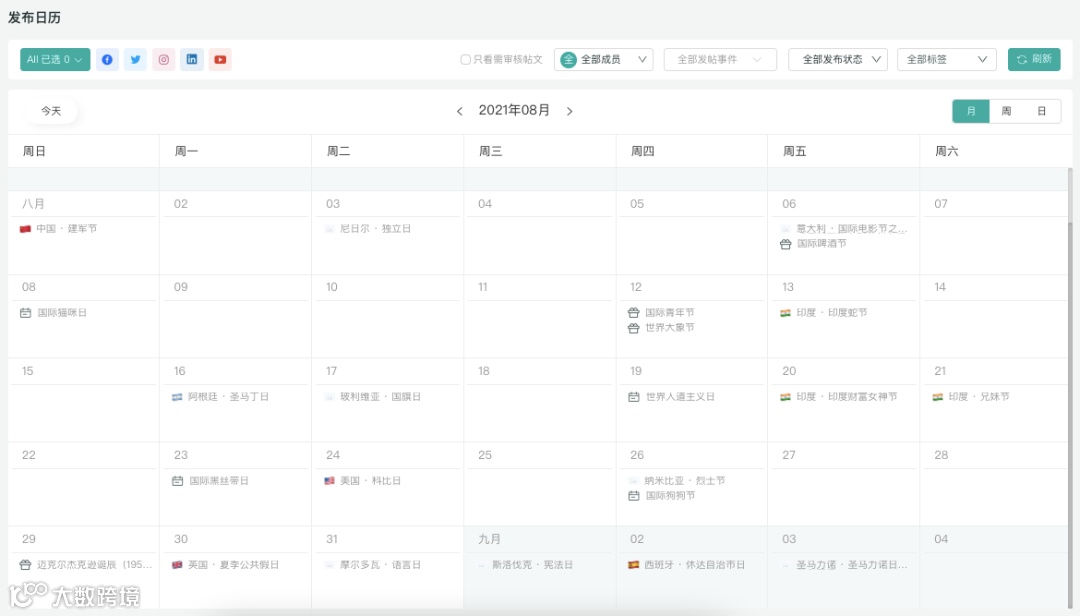1080x616 pixels.
Task: Select date cell 18
Action: 539,400
